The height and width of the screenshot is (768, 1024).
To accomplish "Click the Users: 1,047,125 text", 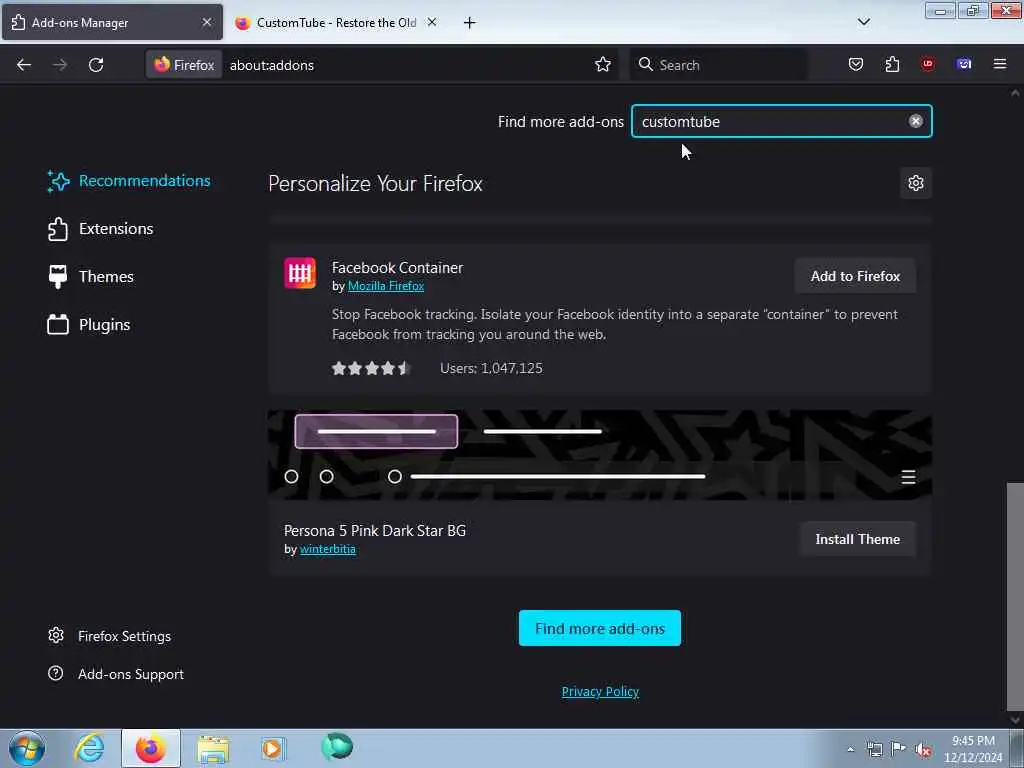I will 491,368.
